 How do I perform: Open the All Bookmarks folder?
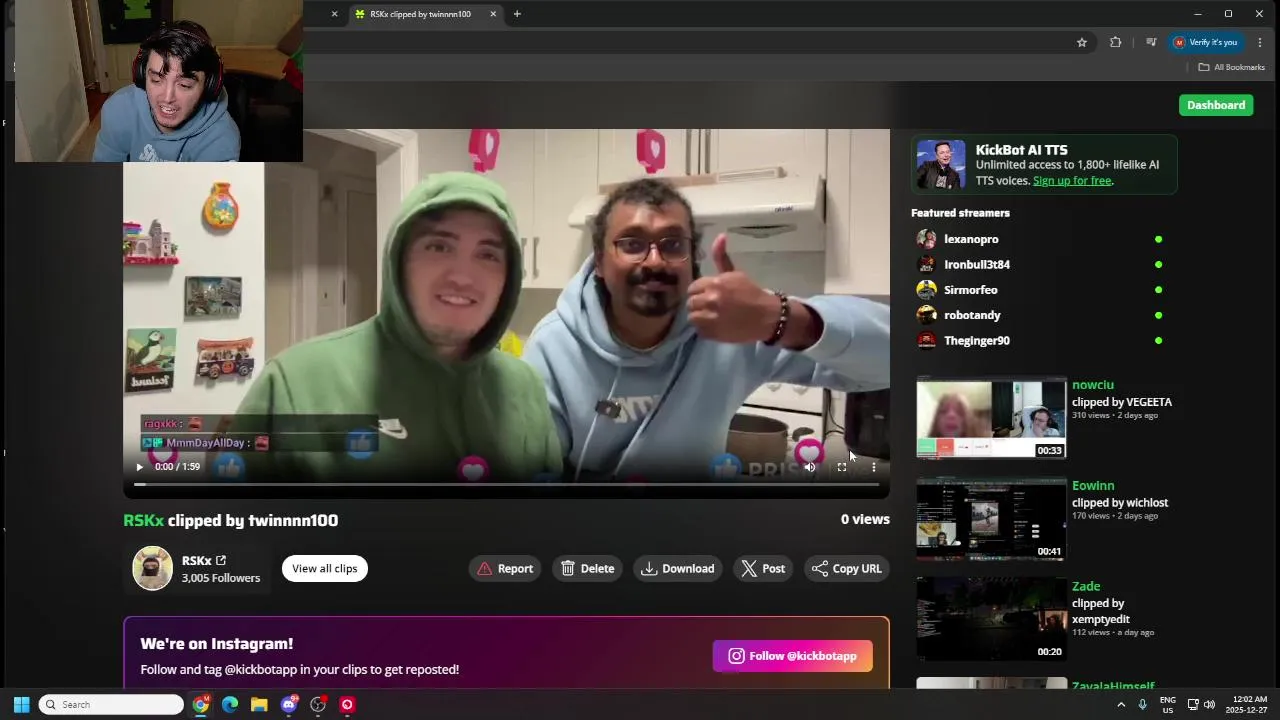(x=1231, y=67)
